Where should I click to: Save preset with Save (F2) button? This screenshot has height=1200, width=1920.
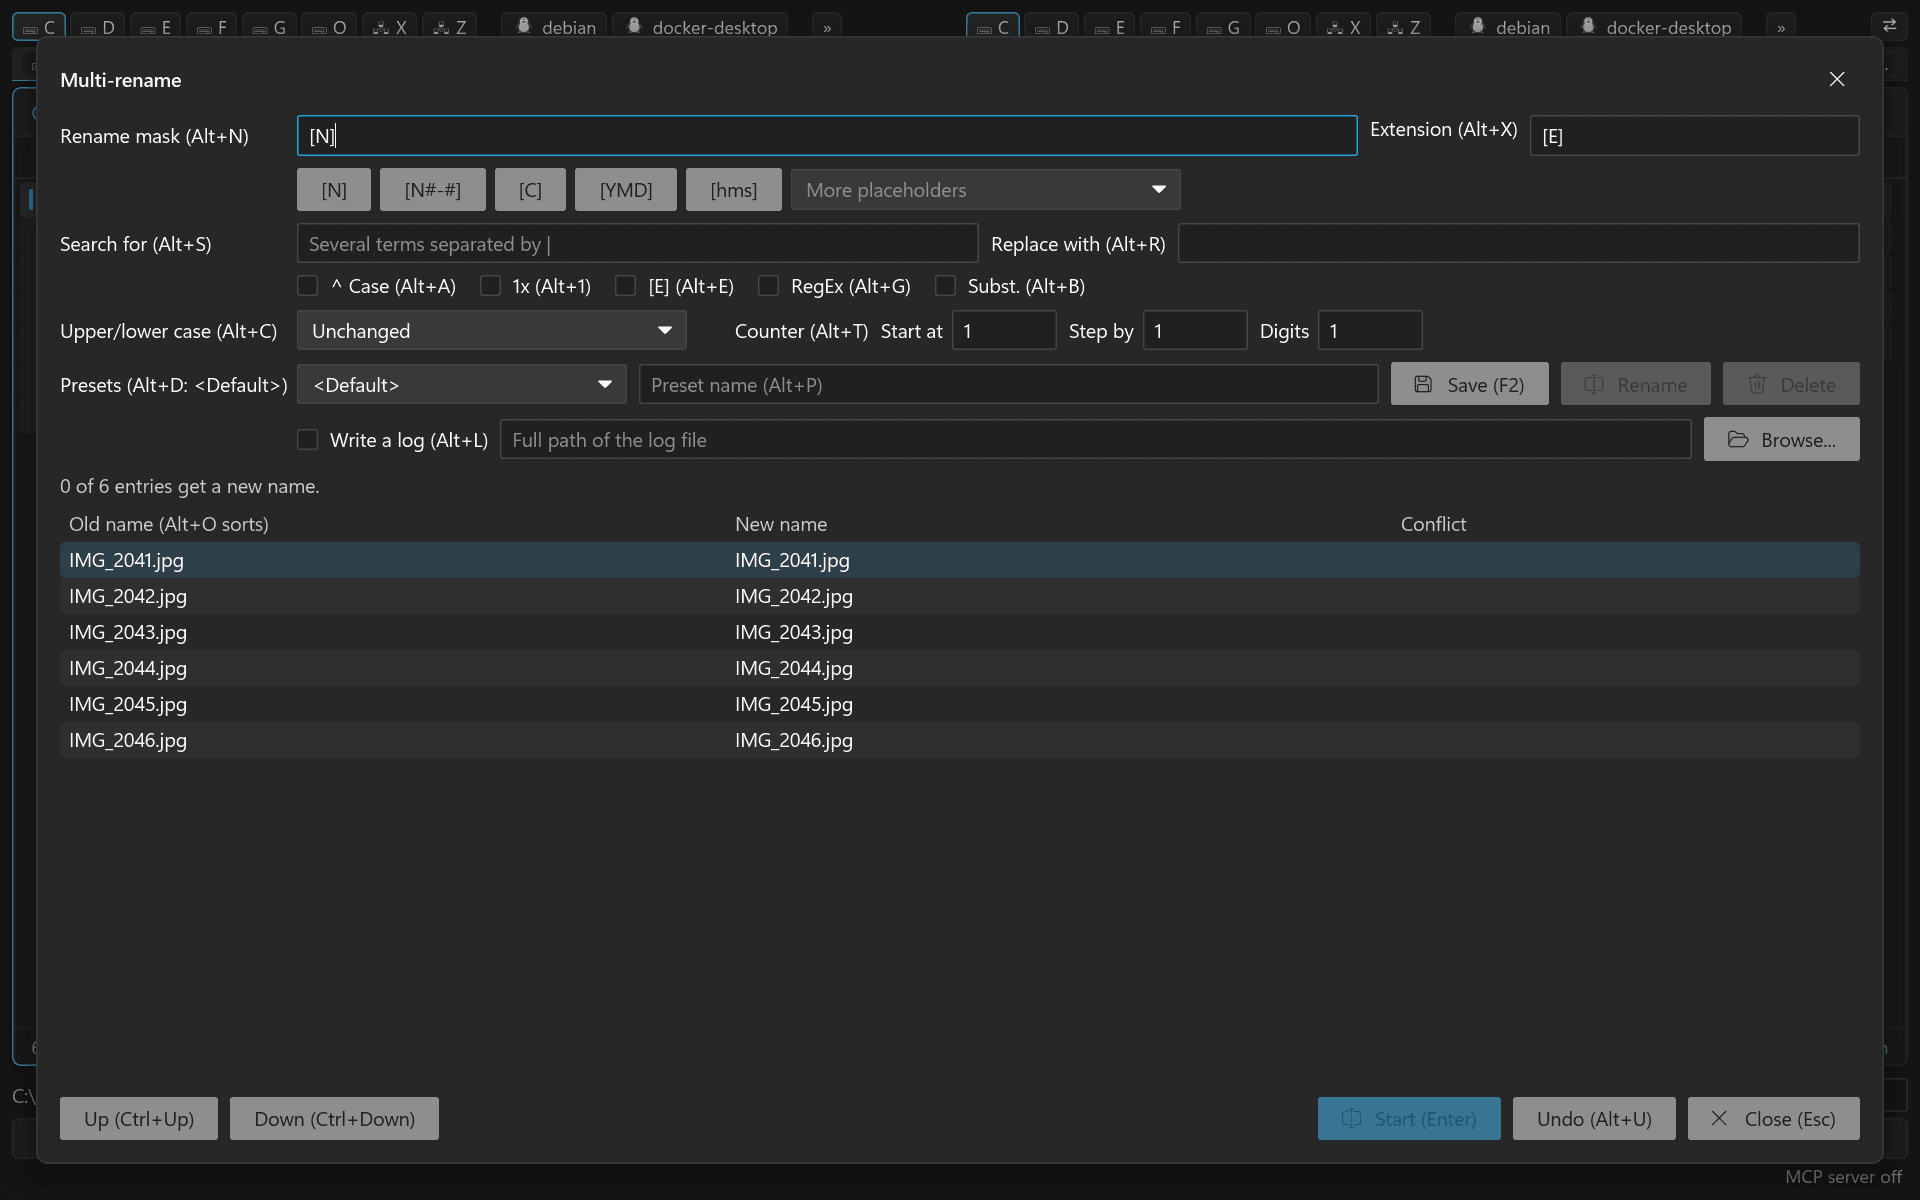click(x=1470, y=385)
